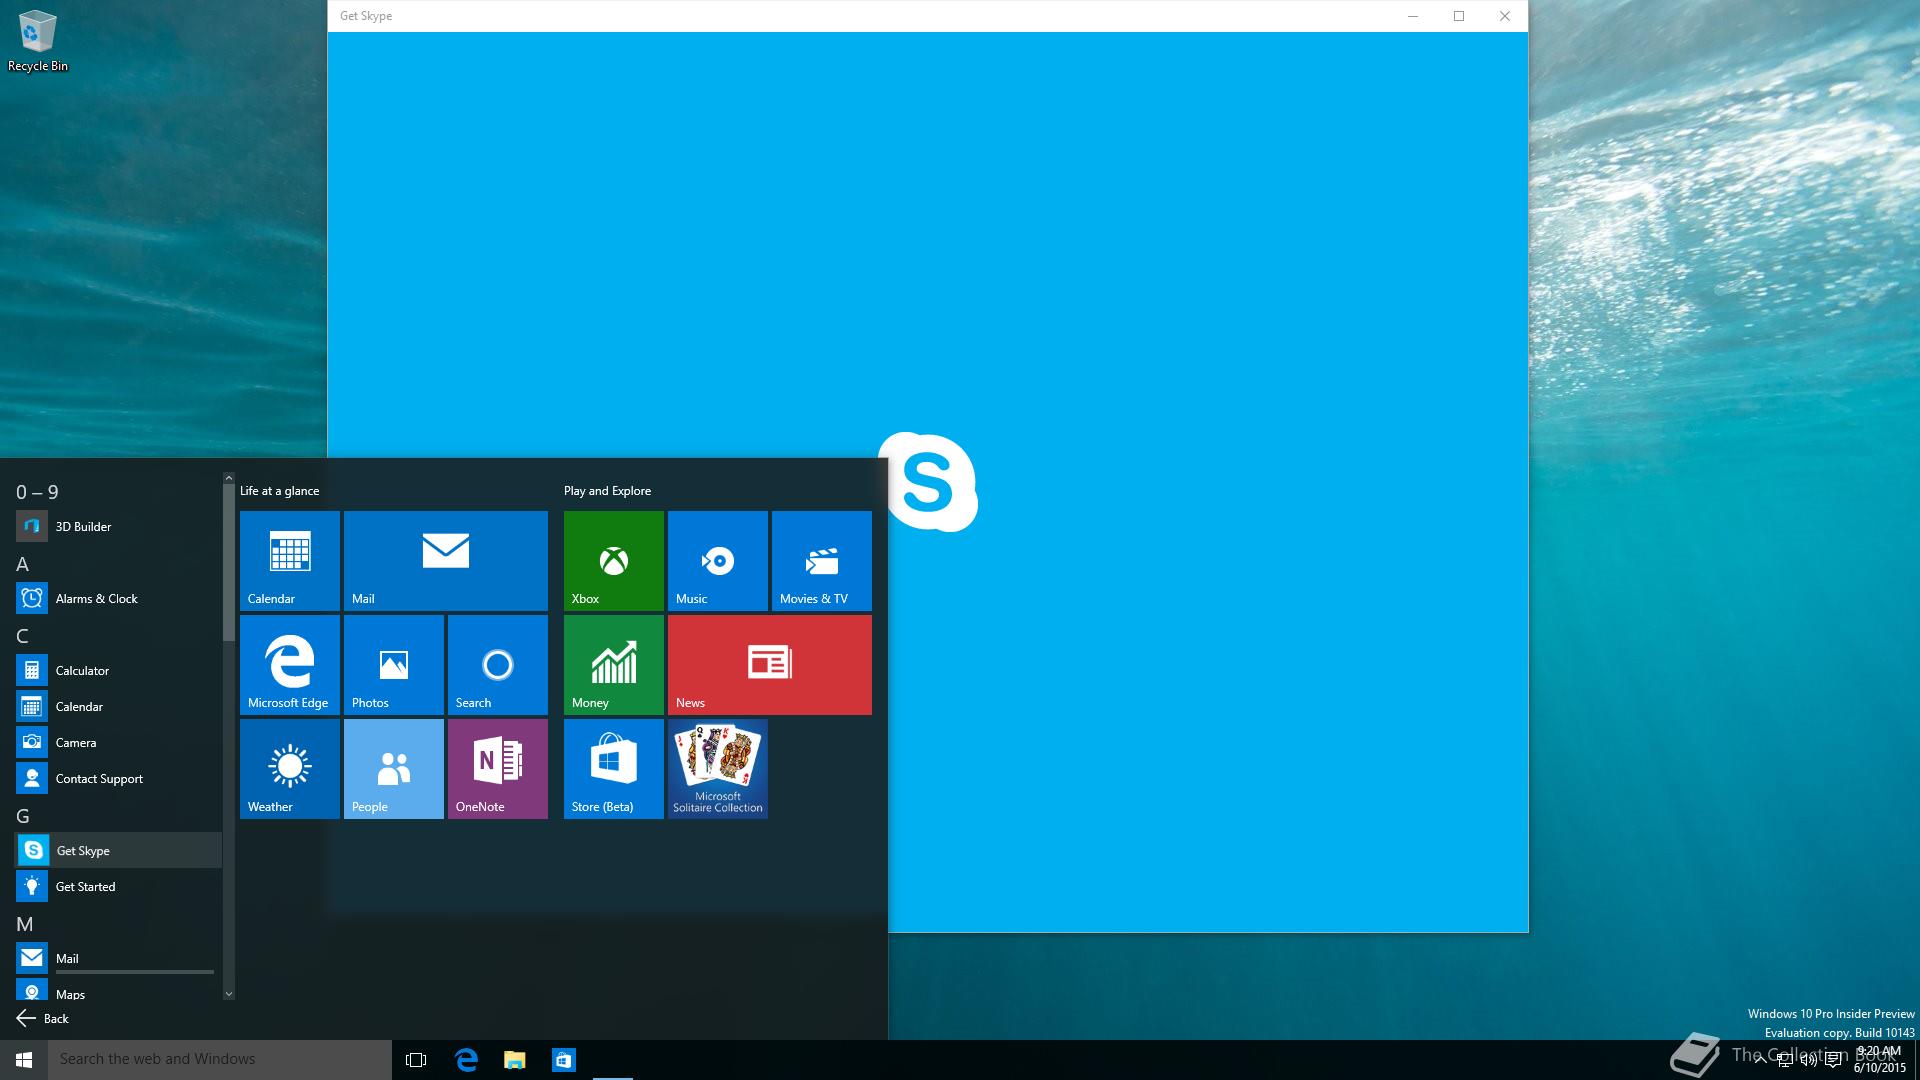
Task: Click the 'M' letter group header
Action: [25, 924]
